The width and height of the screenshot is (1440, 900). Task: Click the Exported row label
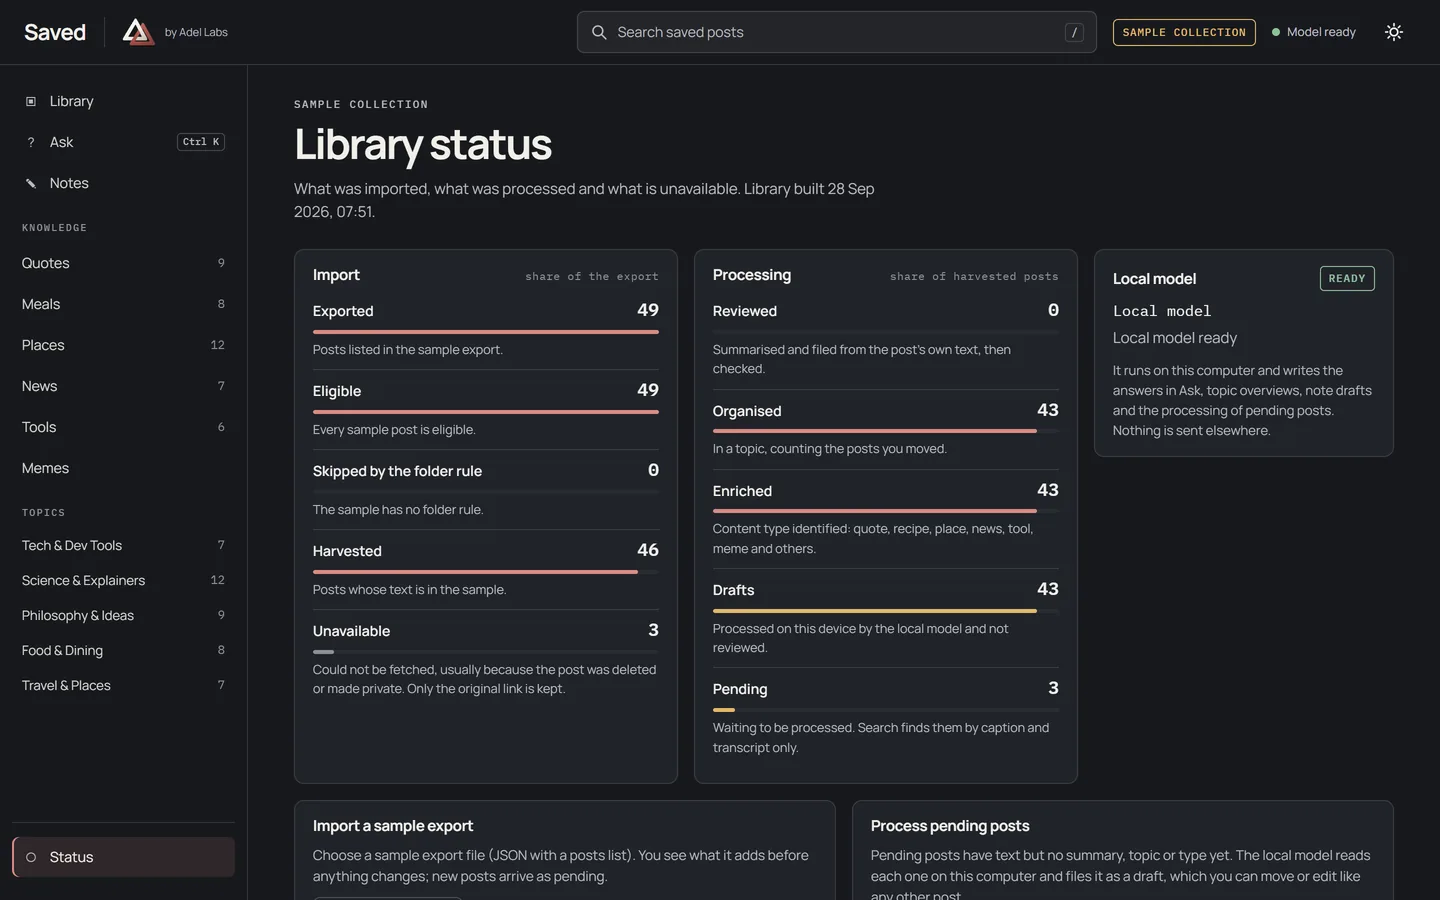[x=343, y=311]
